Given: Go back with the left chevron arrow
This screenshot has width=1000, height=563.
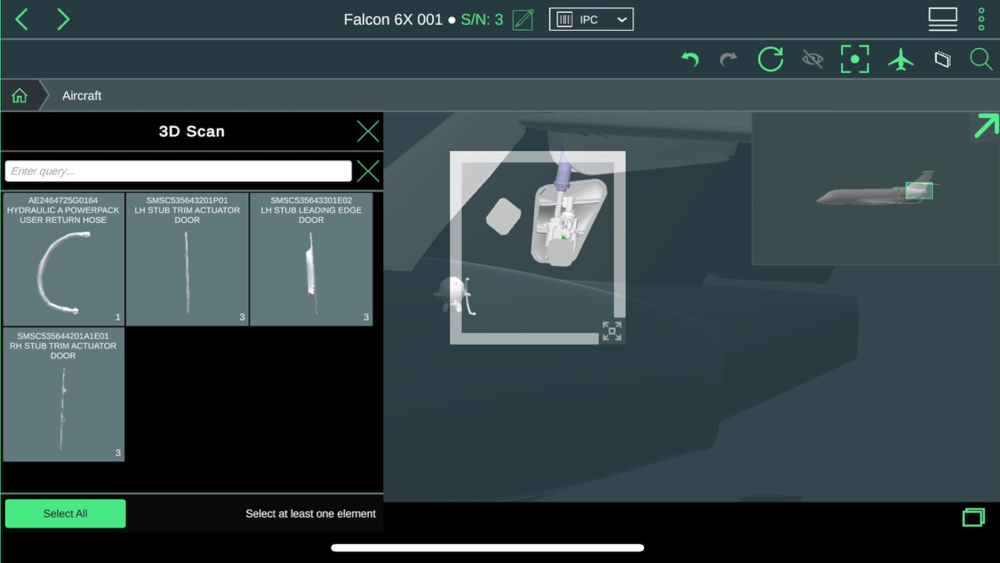Looking at the screenshot, I should tap(22, 19).
